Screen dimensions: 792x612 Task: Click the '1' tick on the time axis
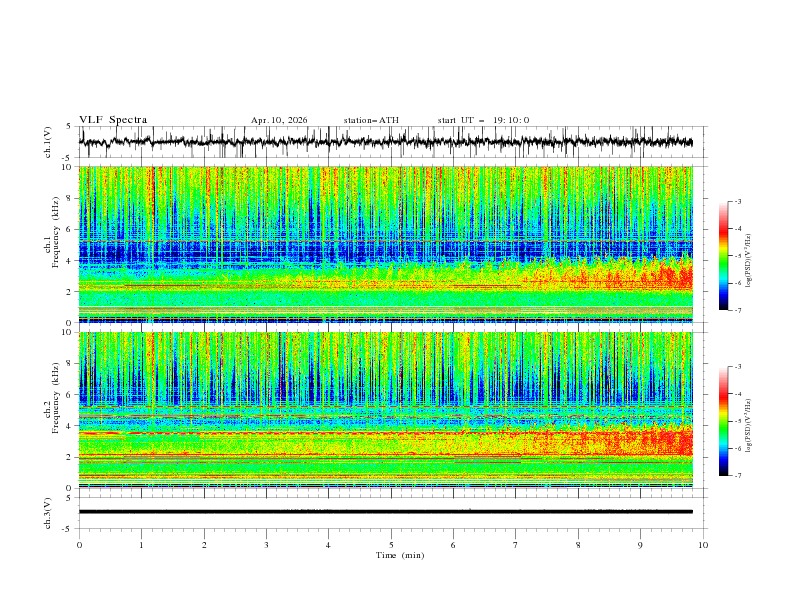point(142,545)
